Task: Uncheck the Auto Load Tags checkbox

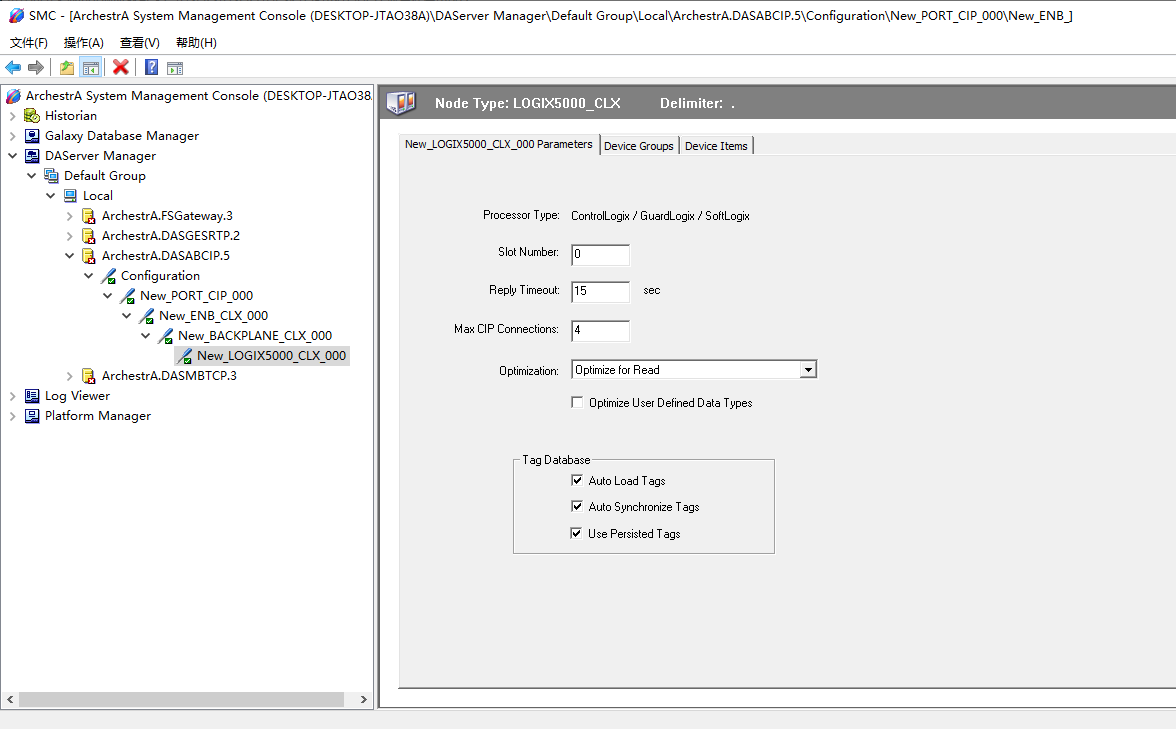Action: point(577,479)
